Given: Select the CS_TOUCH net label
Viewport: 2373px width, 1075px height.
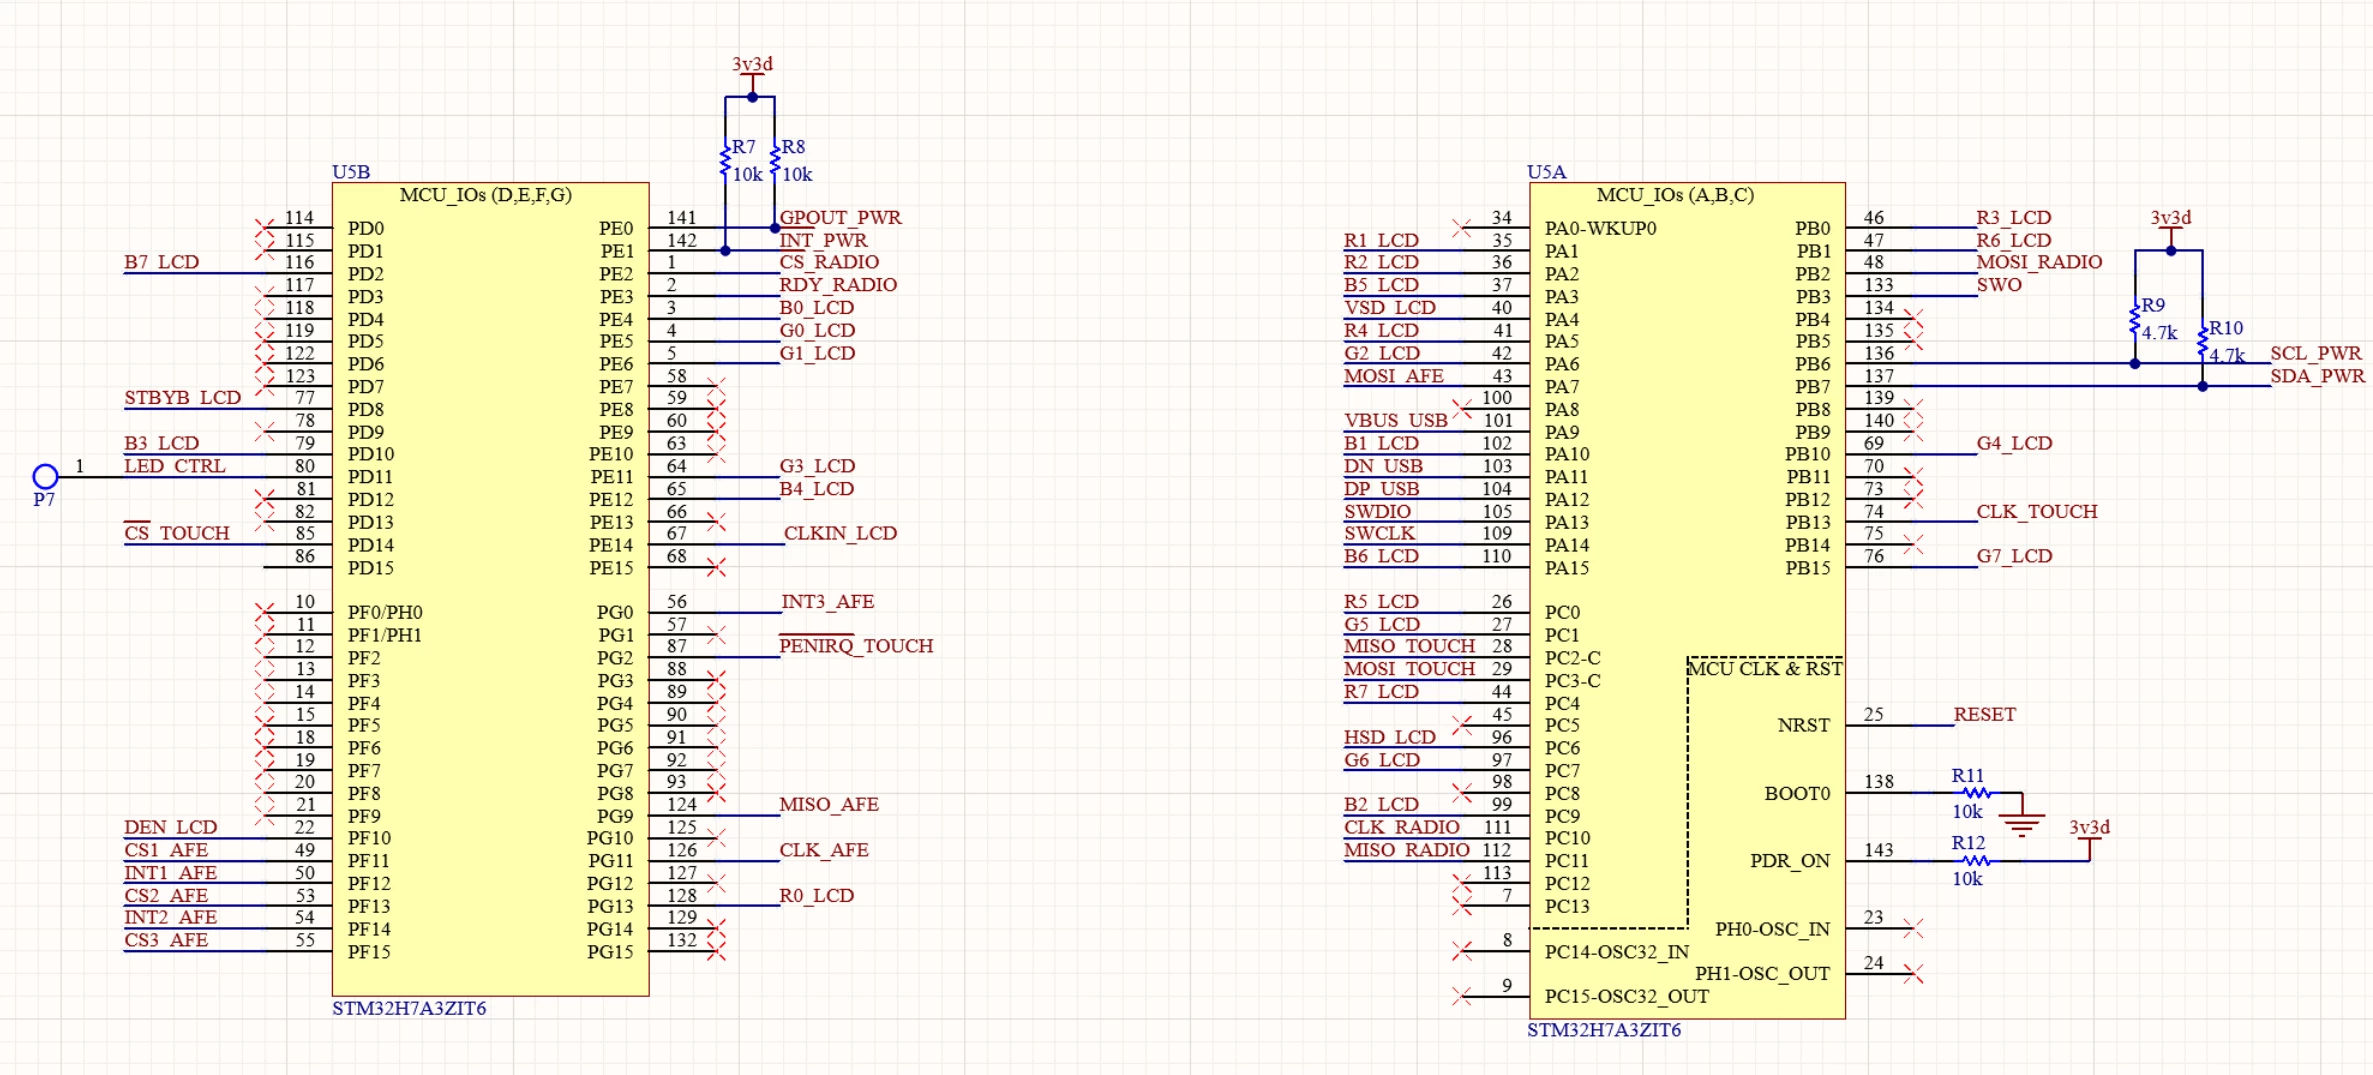Looking at the screenshot, I should (177, 533).
